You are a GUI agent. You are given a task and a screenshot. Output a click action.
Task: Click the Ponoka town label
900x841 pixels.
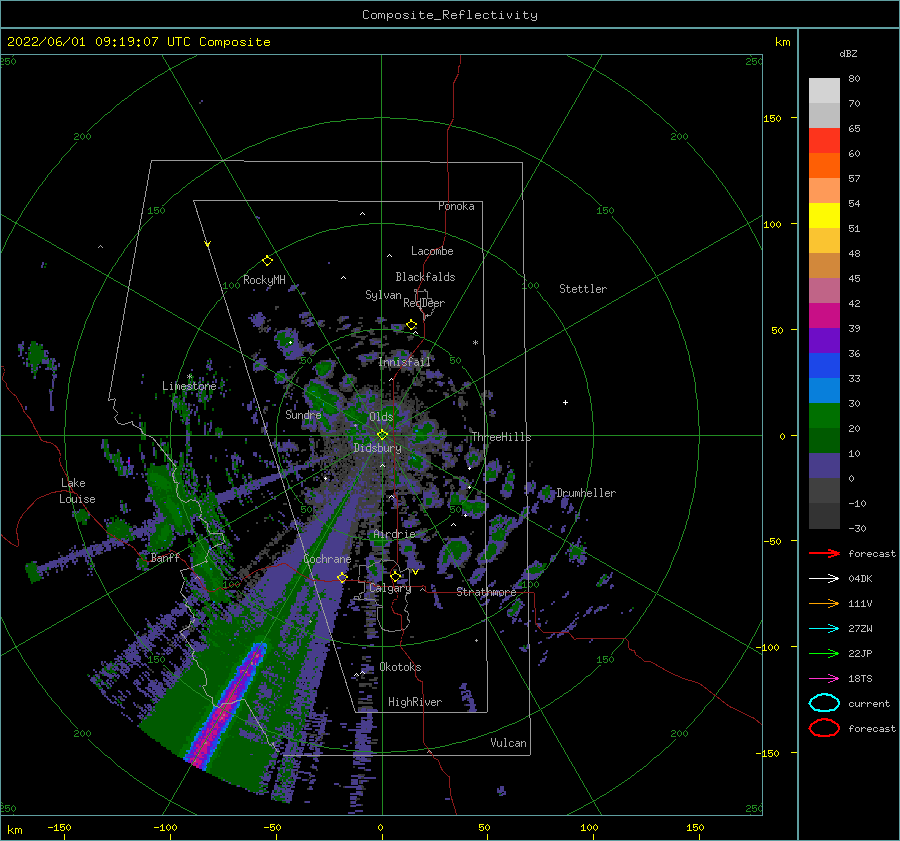pyautogui.click(x=456, y=206)
